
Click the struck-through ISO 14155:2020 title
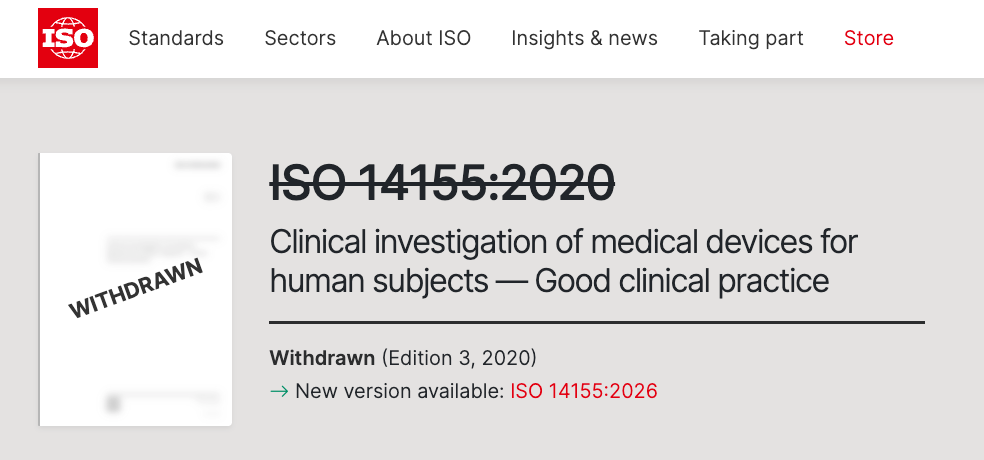tap(442, 183)
